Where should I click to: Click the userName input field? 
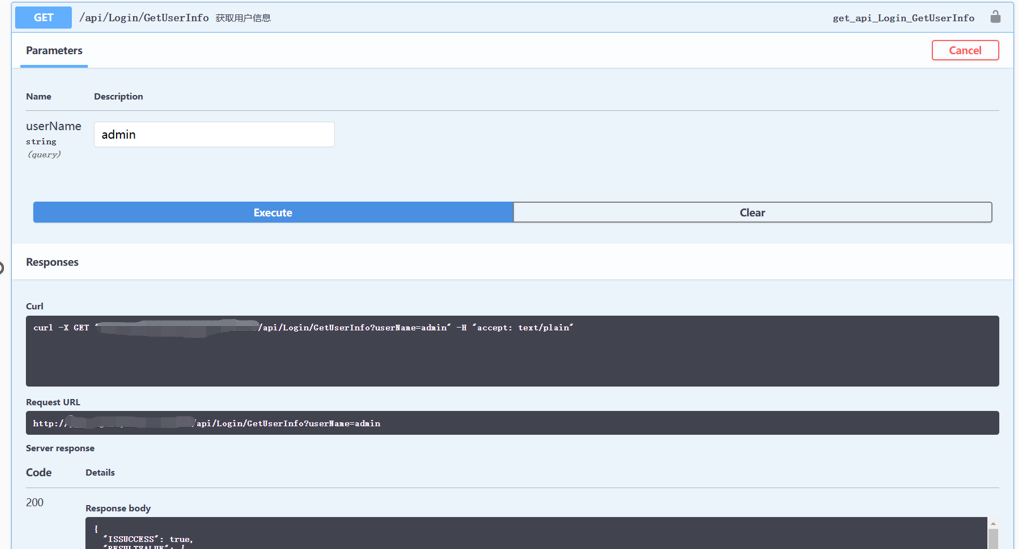(214, 134)
